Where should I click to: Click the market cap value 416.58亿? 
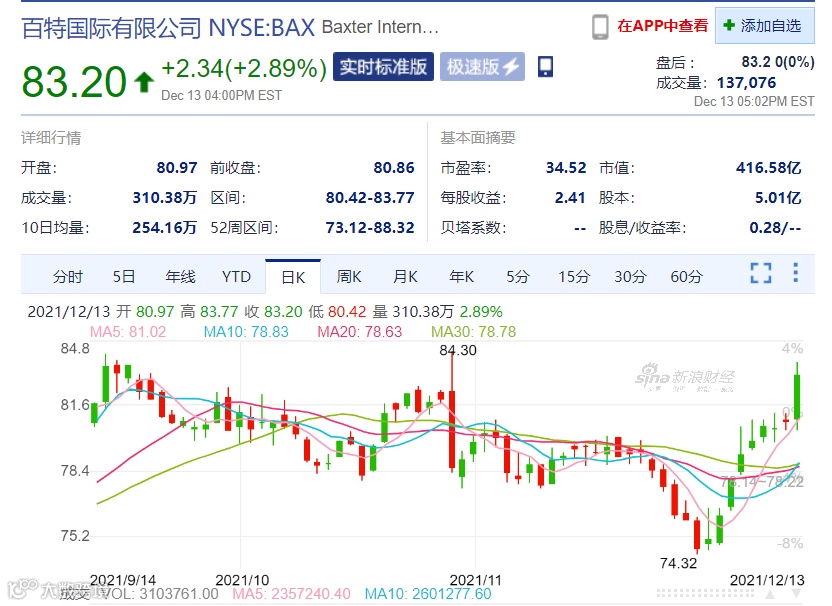click(x=768, y=168)
